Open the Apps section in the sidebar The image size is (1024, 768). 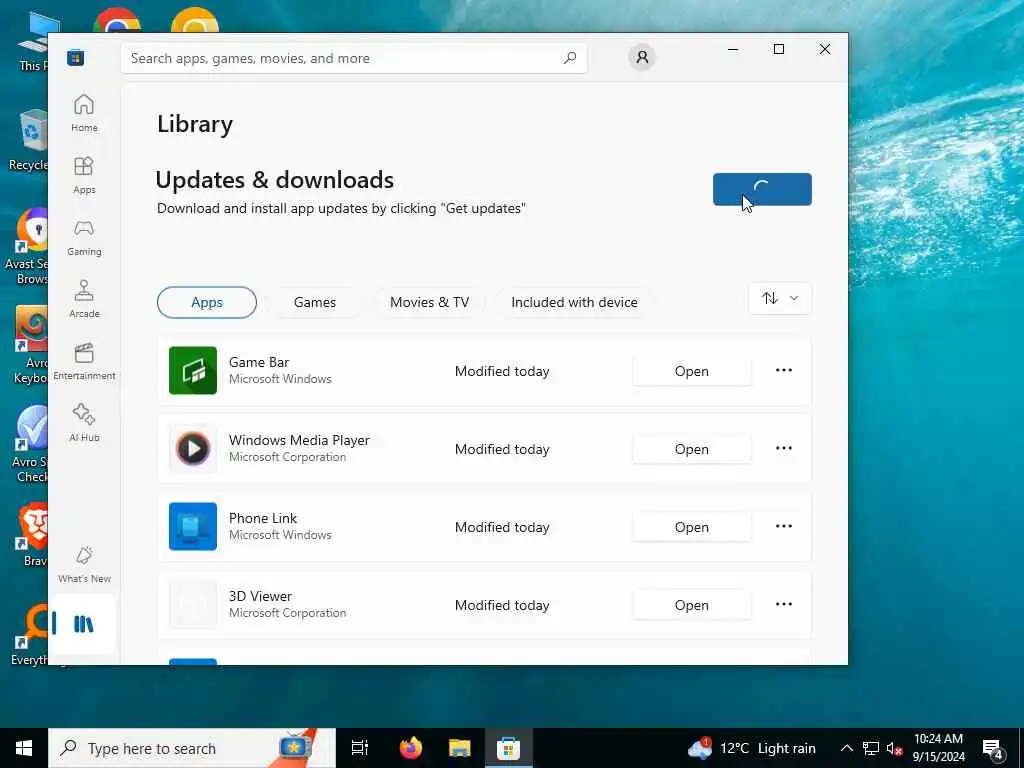[x=84, y=175]
